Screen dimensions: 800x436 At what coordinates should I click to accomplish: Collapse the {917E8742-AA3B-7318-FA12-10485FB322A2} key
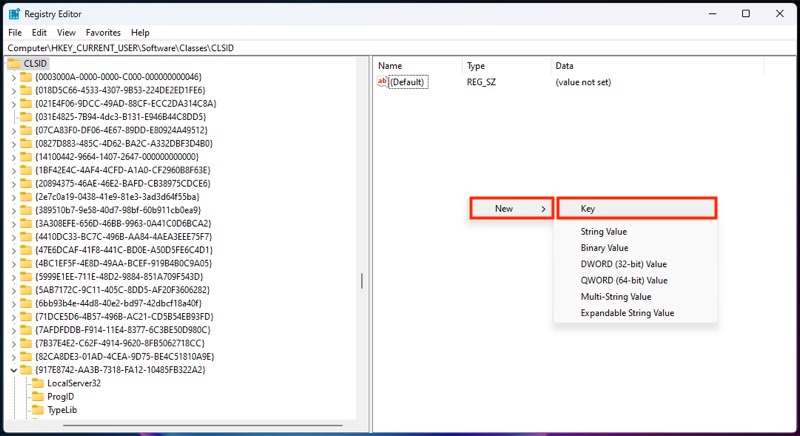click(14, 370)
